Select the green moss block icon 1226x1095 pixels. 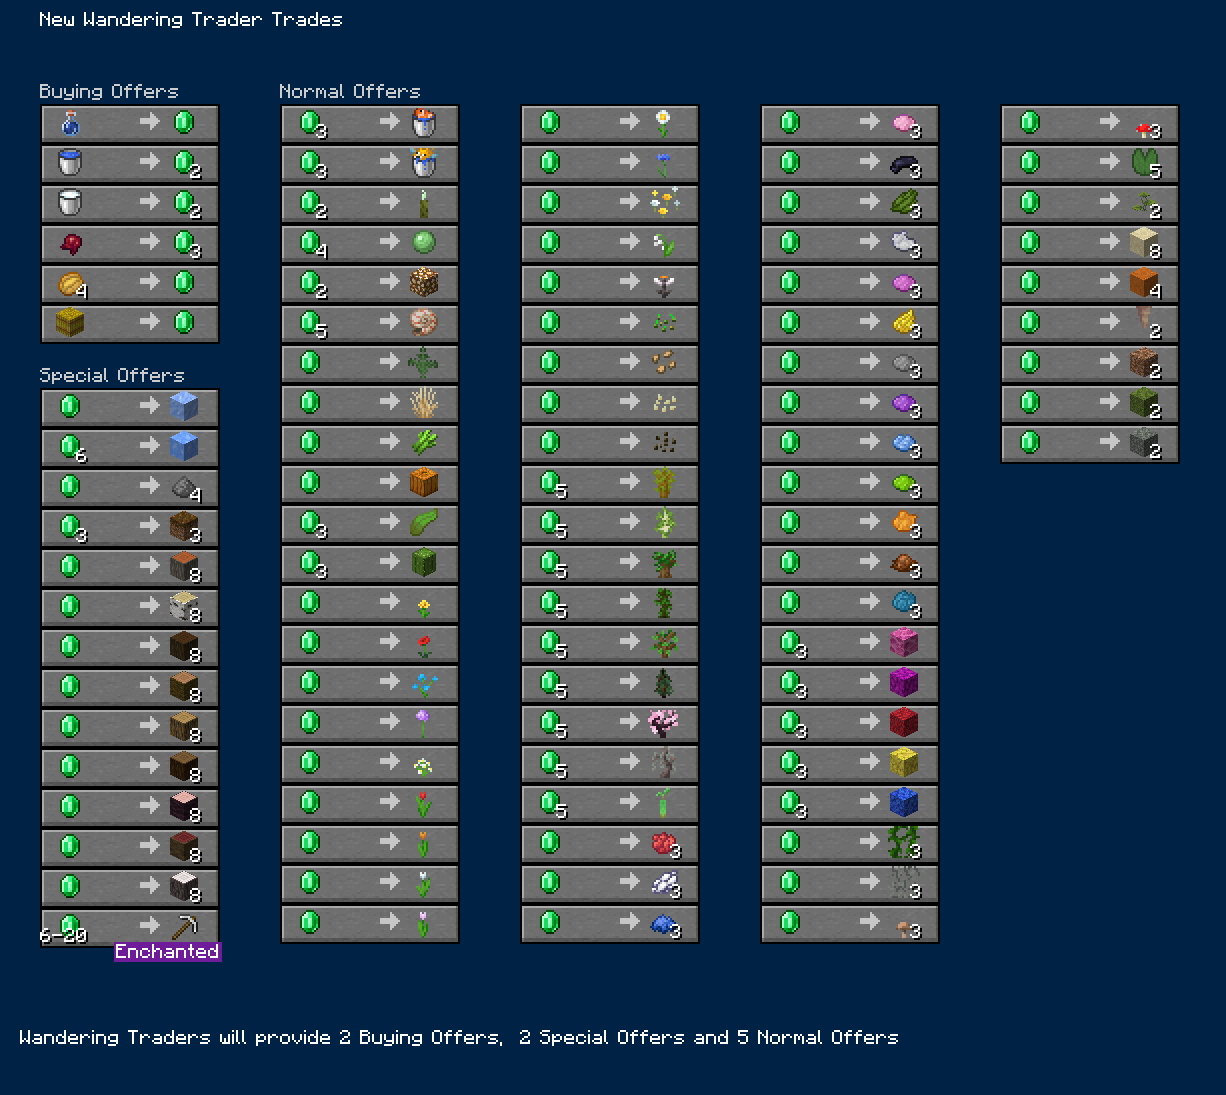(x=1144, y=403)
